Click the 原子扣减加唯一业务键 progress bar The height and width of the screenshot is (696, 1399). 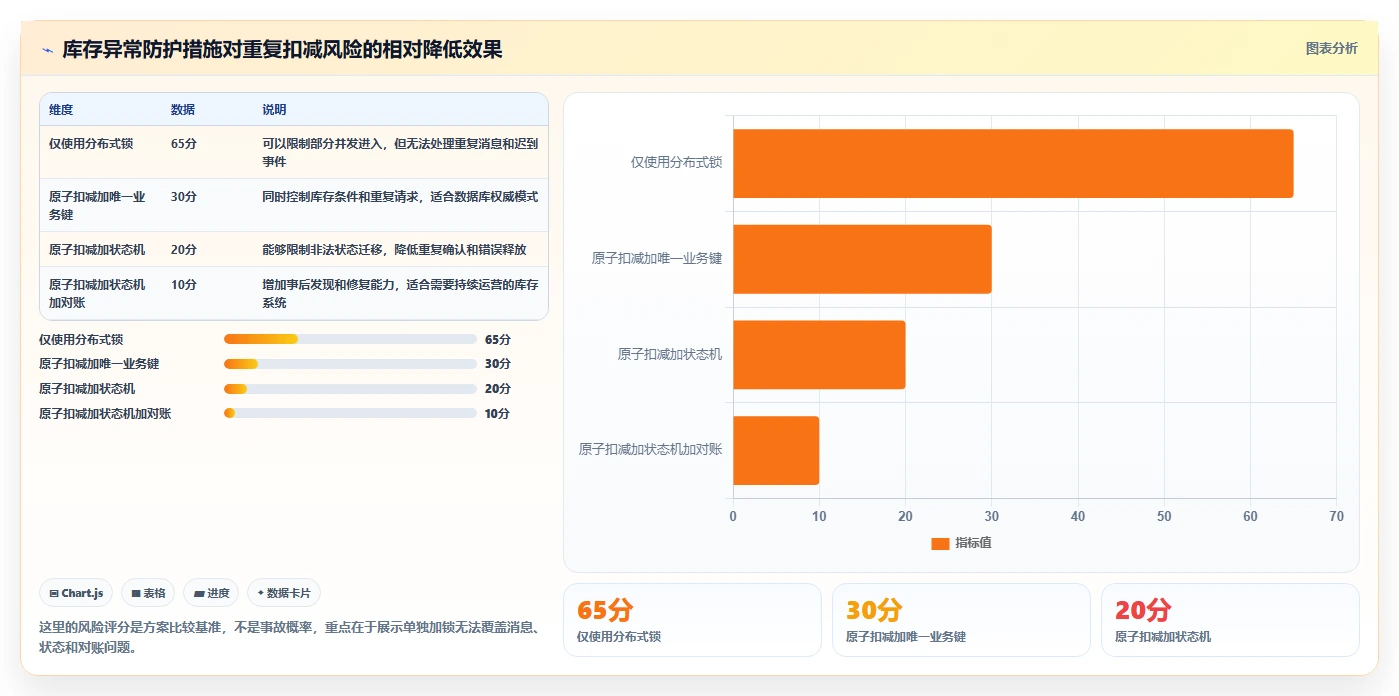(x=350, y=364)
